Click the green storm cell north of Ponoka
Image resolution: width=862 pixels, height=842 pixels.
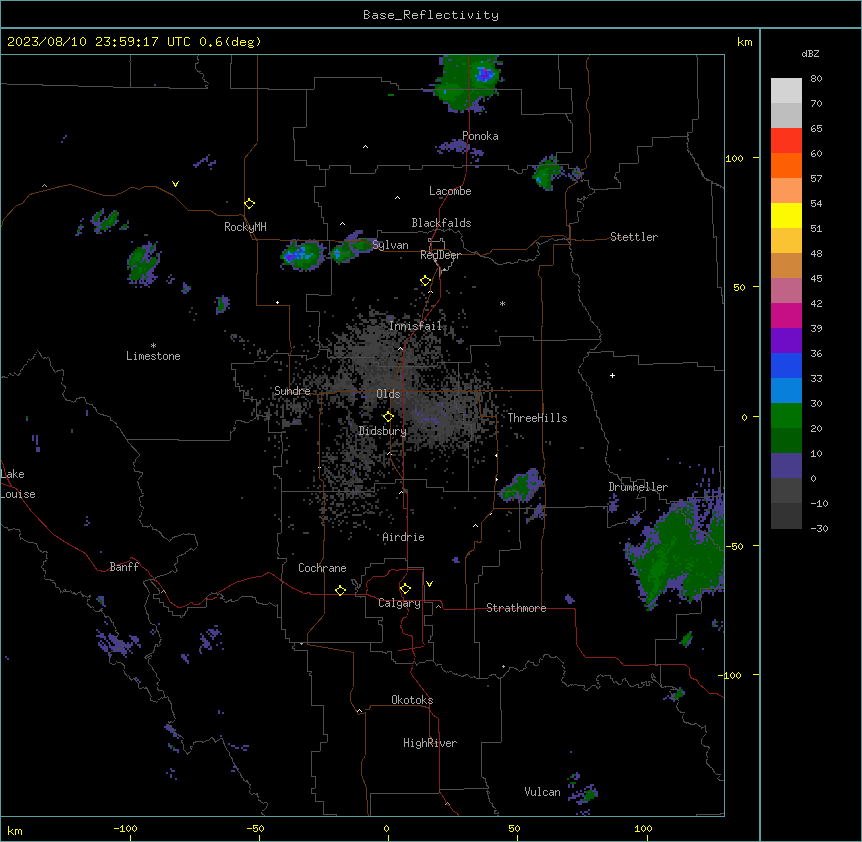tap(467, 82)
